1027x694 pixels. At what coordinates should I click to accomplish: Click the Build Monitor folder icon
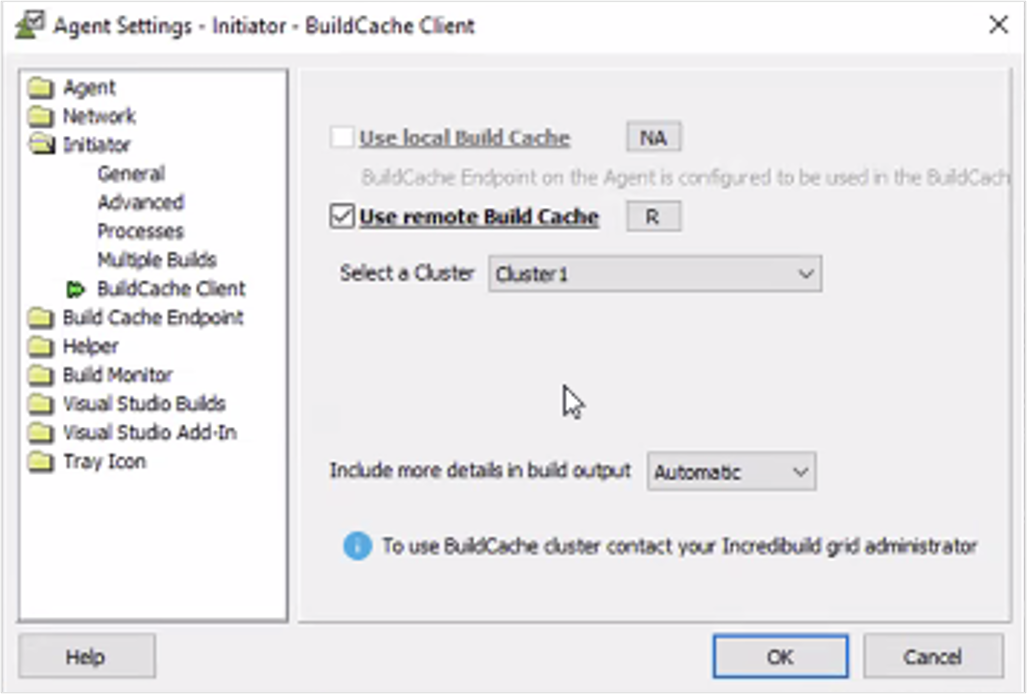41,376
